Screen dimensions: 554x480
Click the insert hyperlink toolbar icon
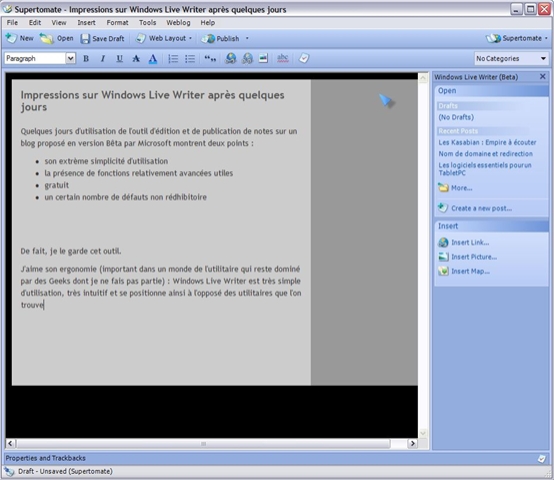[231, 58]
